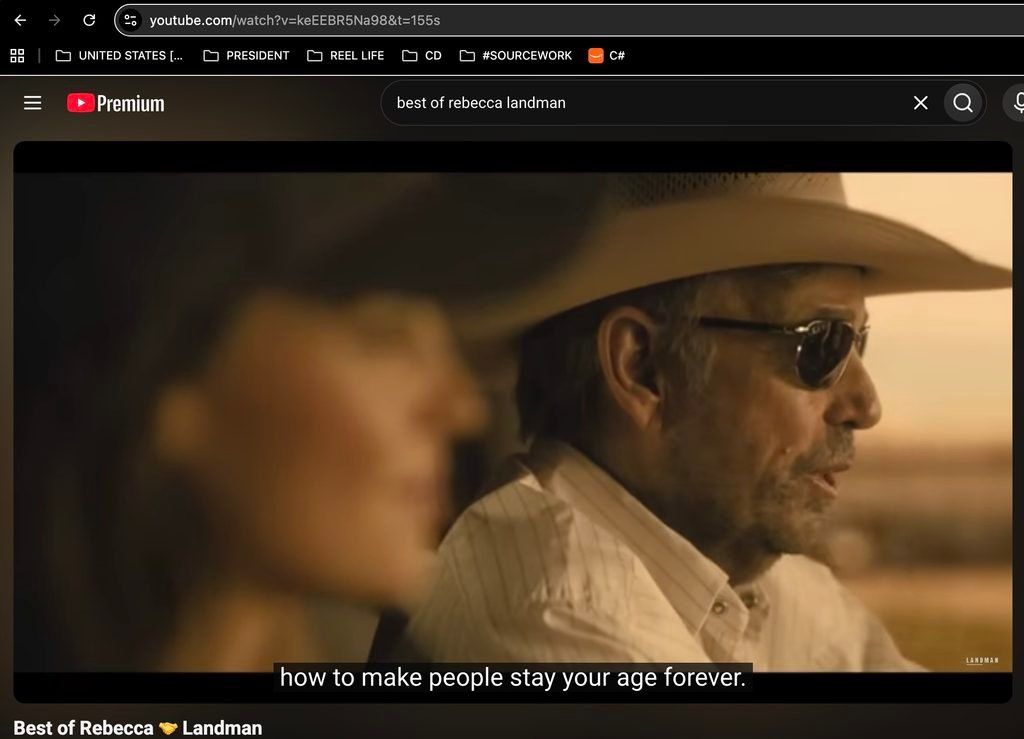This screenshot has height=739, width=1024.
Task: Open the UNITED STATES bookmarks folder
Action: (x=119, y=55)
